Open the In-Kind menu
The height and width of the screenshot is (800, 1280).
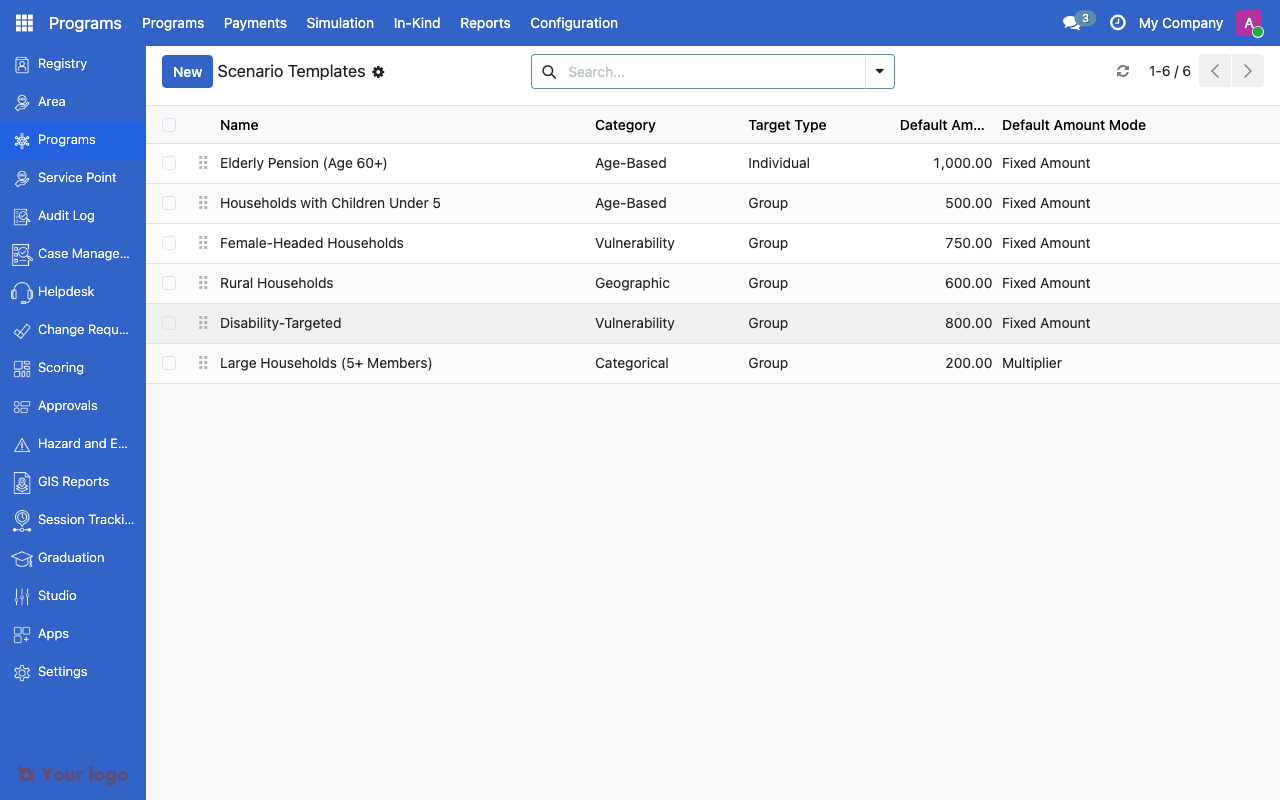[417, 23]
